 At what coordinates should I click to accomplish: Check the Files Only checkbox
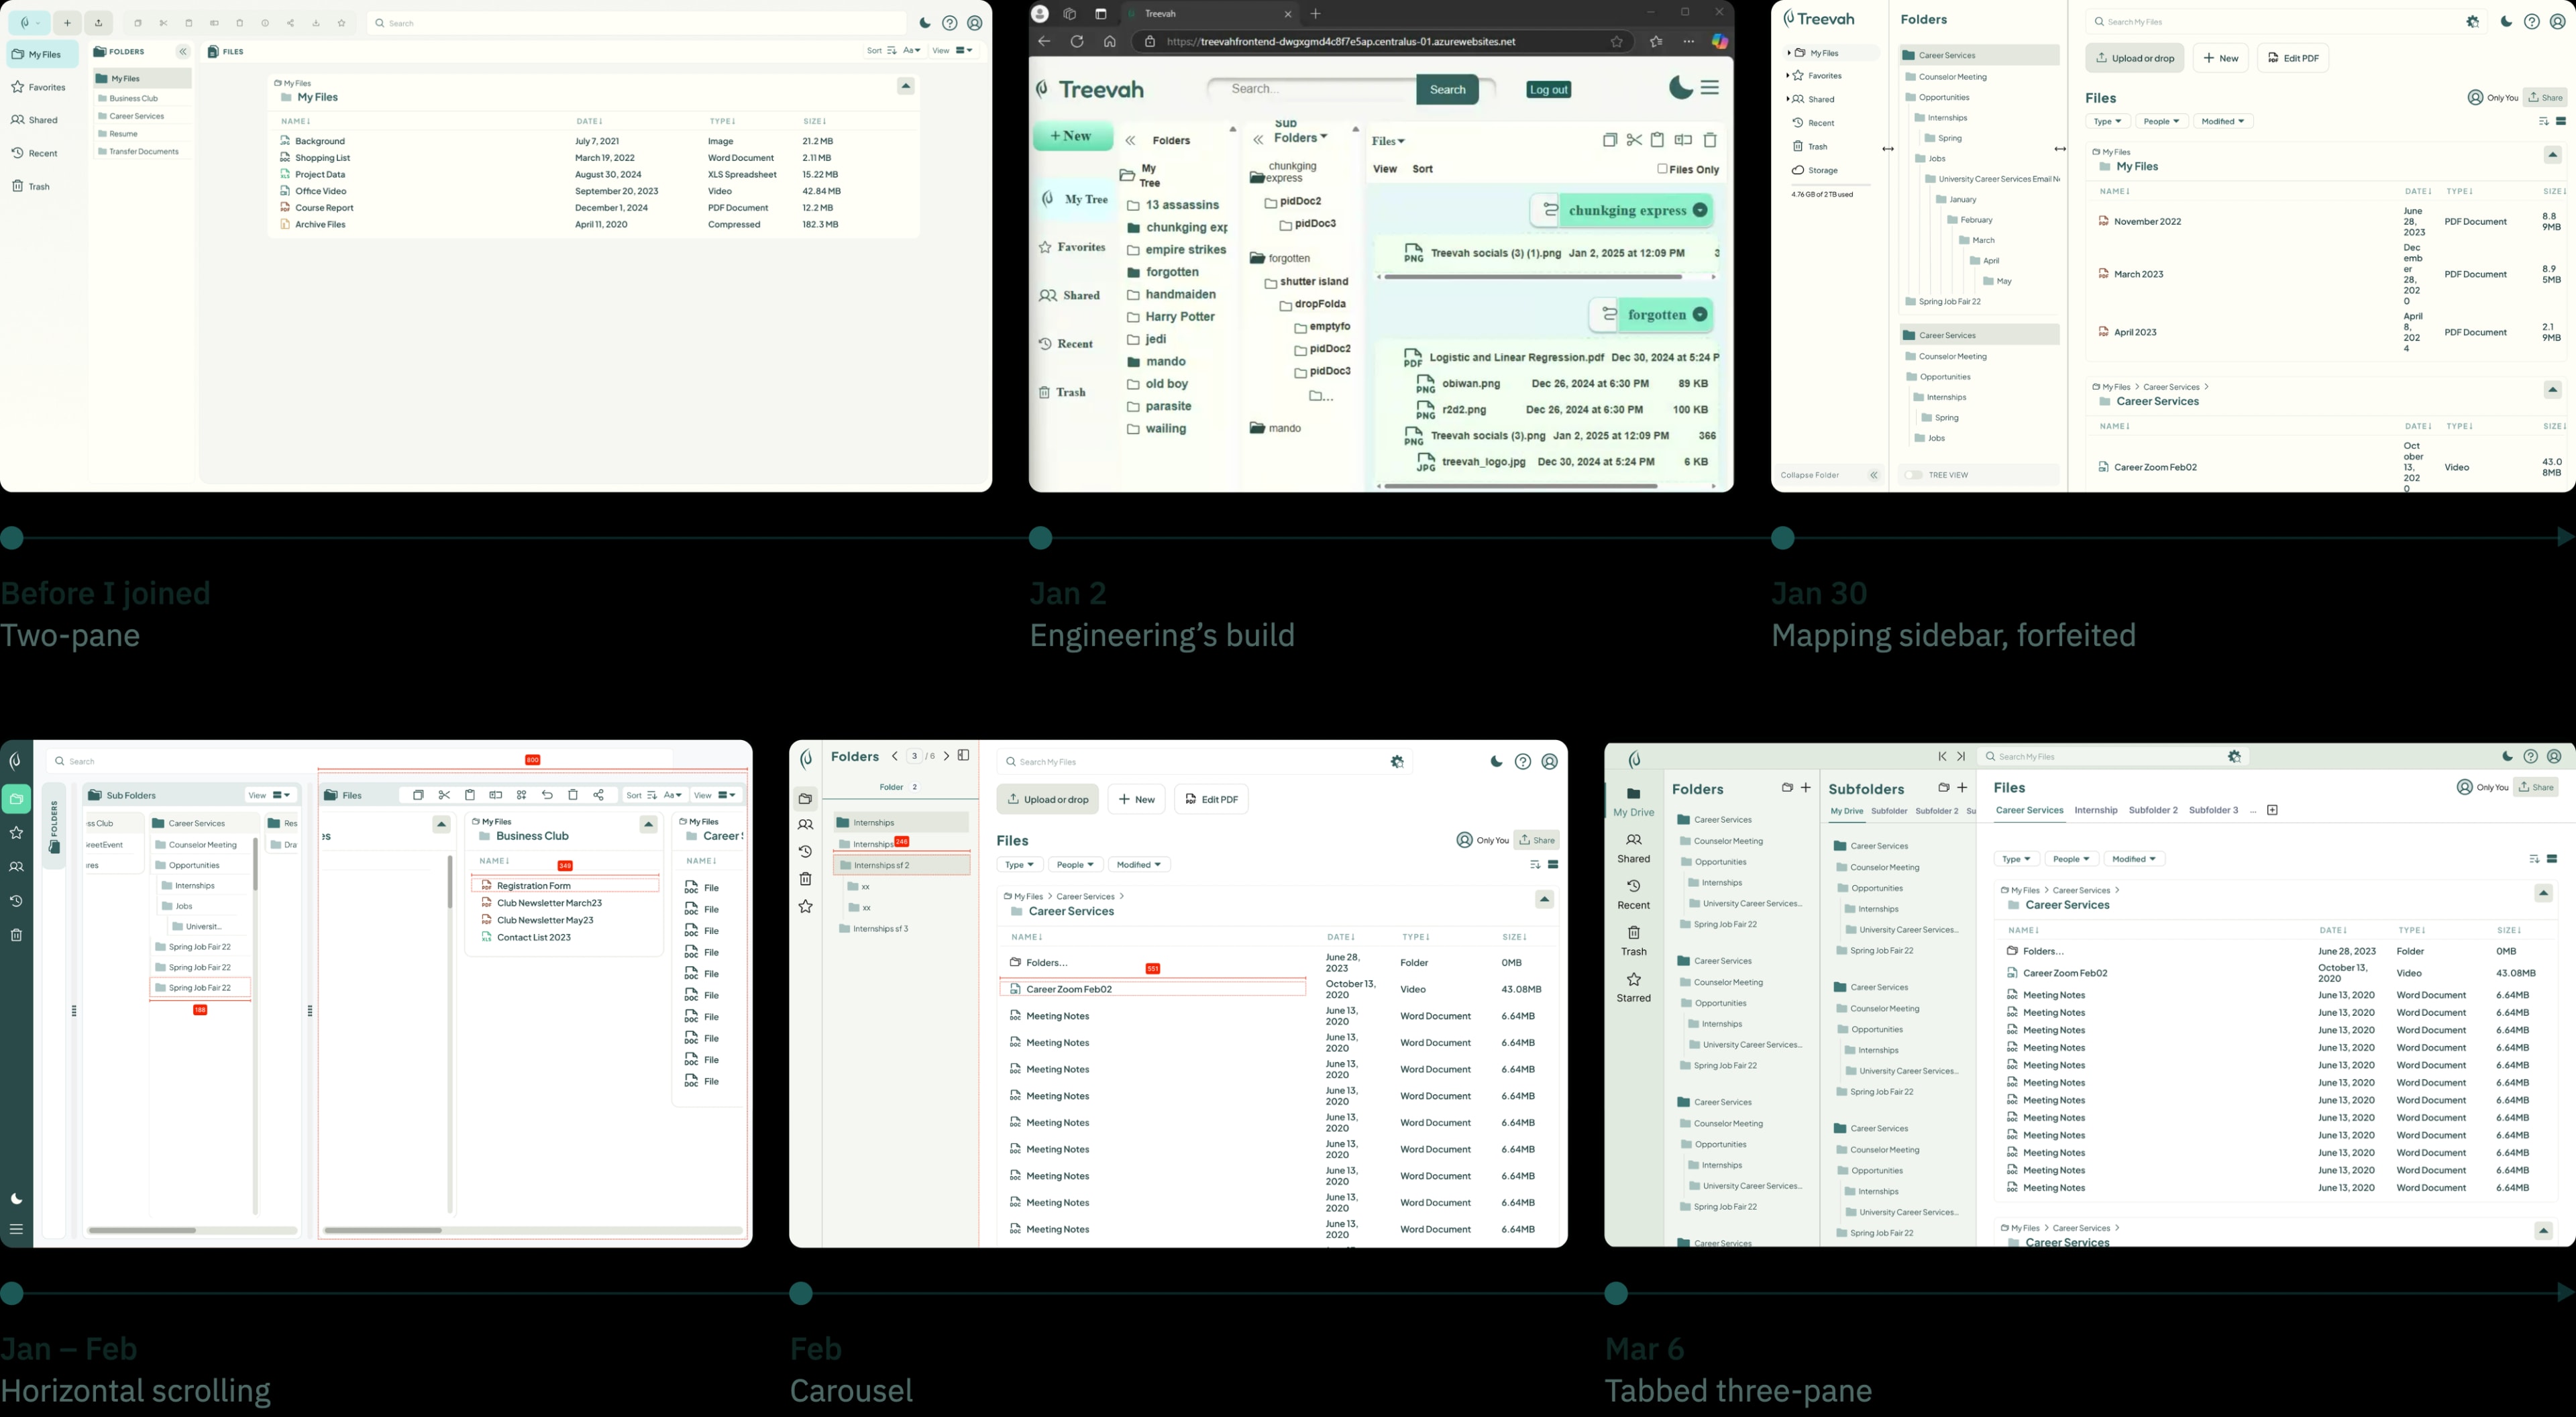click(x=1662, y=169)
